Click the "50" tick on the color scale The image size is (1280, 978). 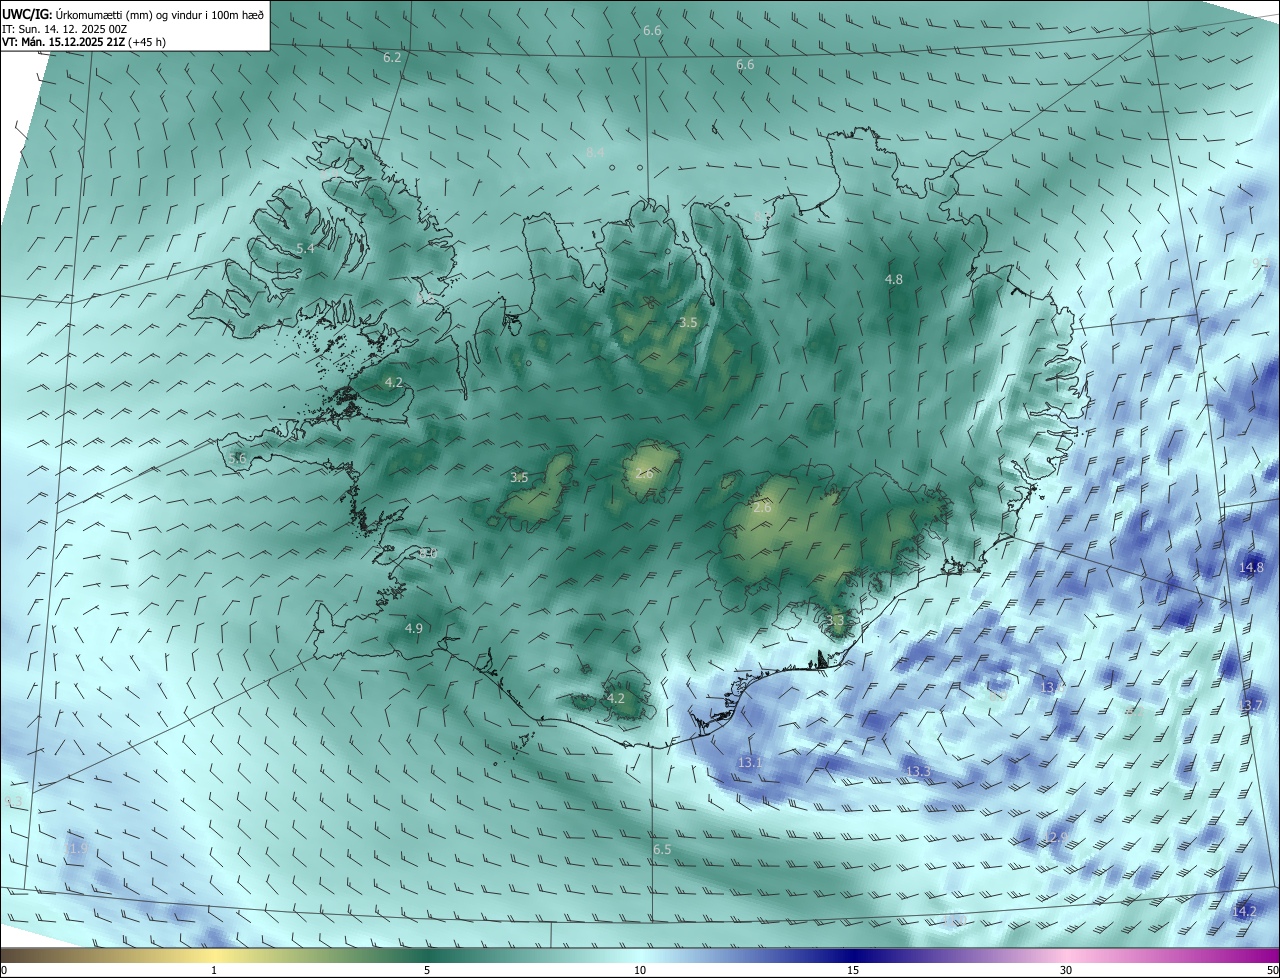tap(1271, 970)
